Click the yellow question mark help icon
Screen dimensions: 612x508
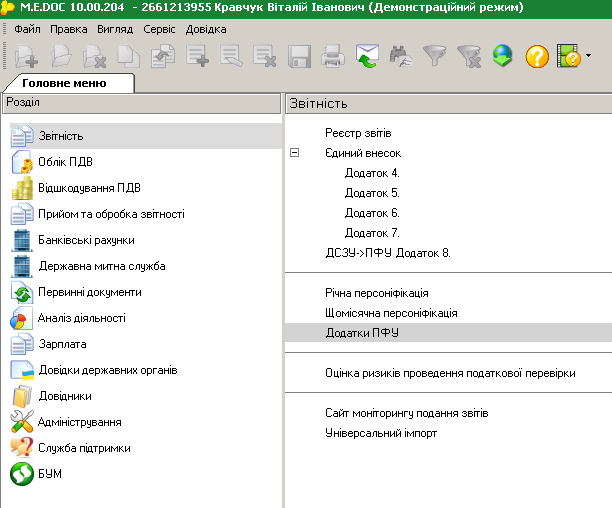pyautogui.click(x=537, y=56)
